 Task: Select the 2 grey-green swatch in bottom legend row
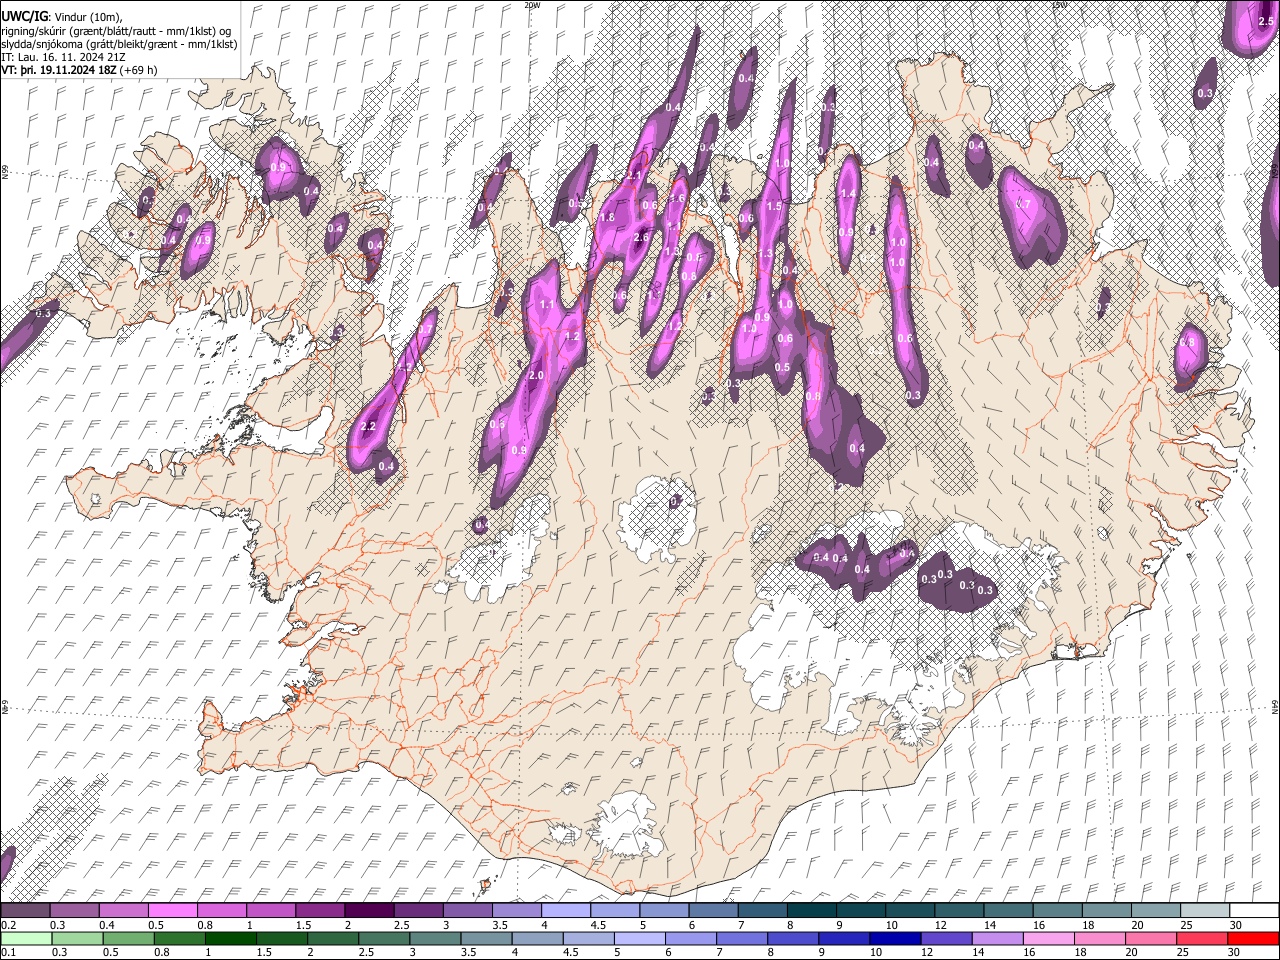coord(333,938)
